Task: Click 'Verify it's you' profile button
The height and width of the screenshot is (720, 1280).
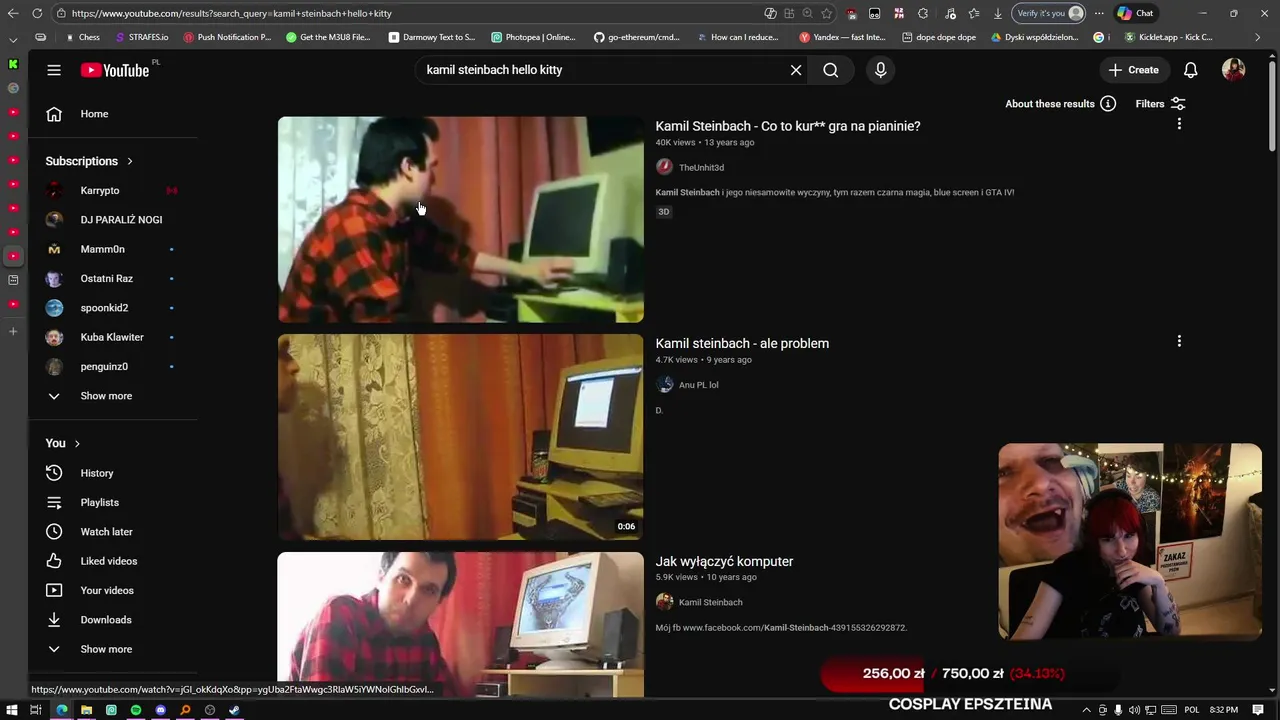Action: [1049, 13]
